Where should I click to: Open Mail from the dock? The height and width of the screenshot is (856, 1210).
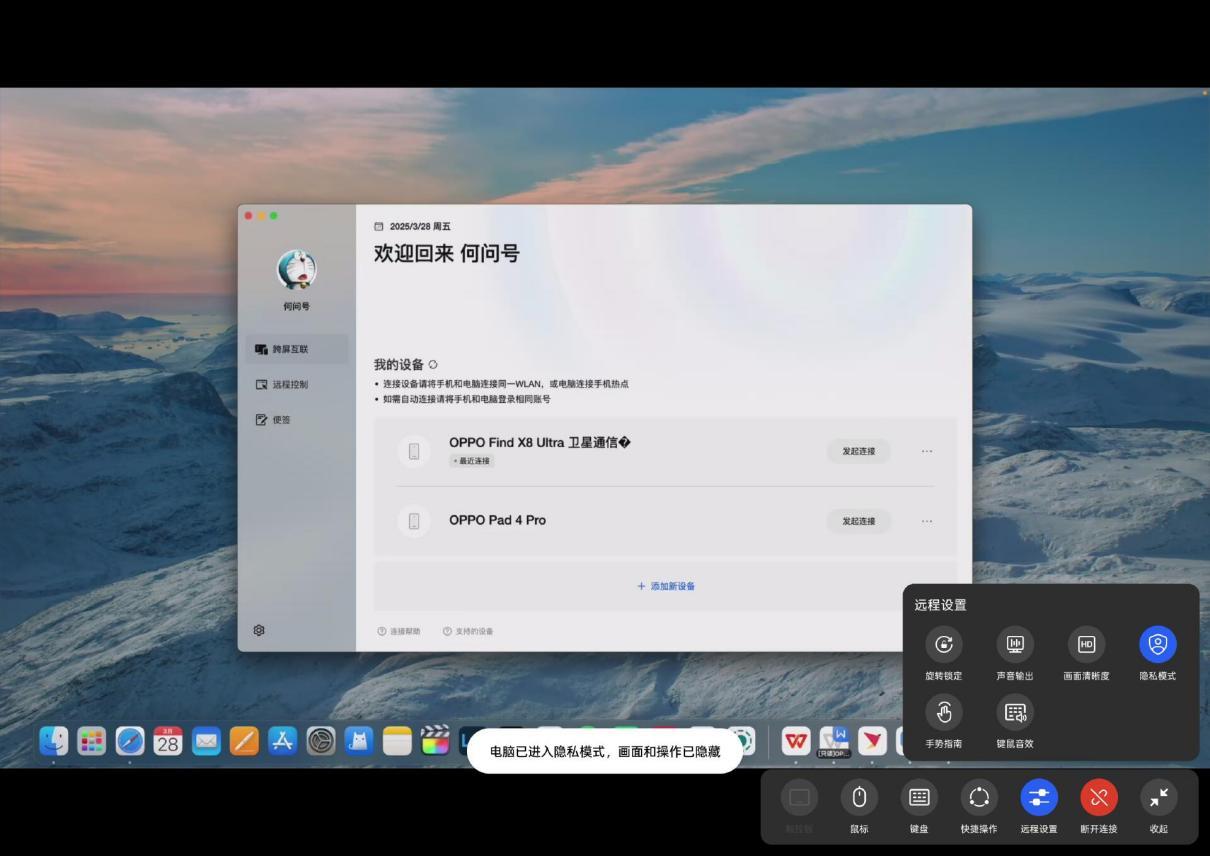click(206, 741)
